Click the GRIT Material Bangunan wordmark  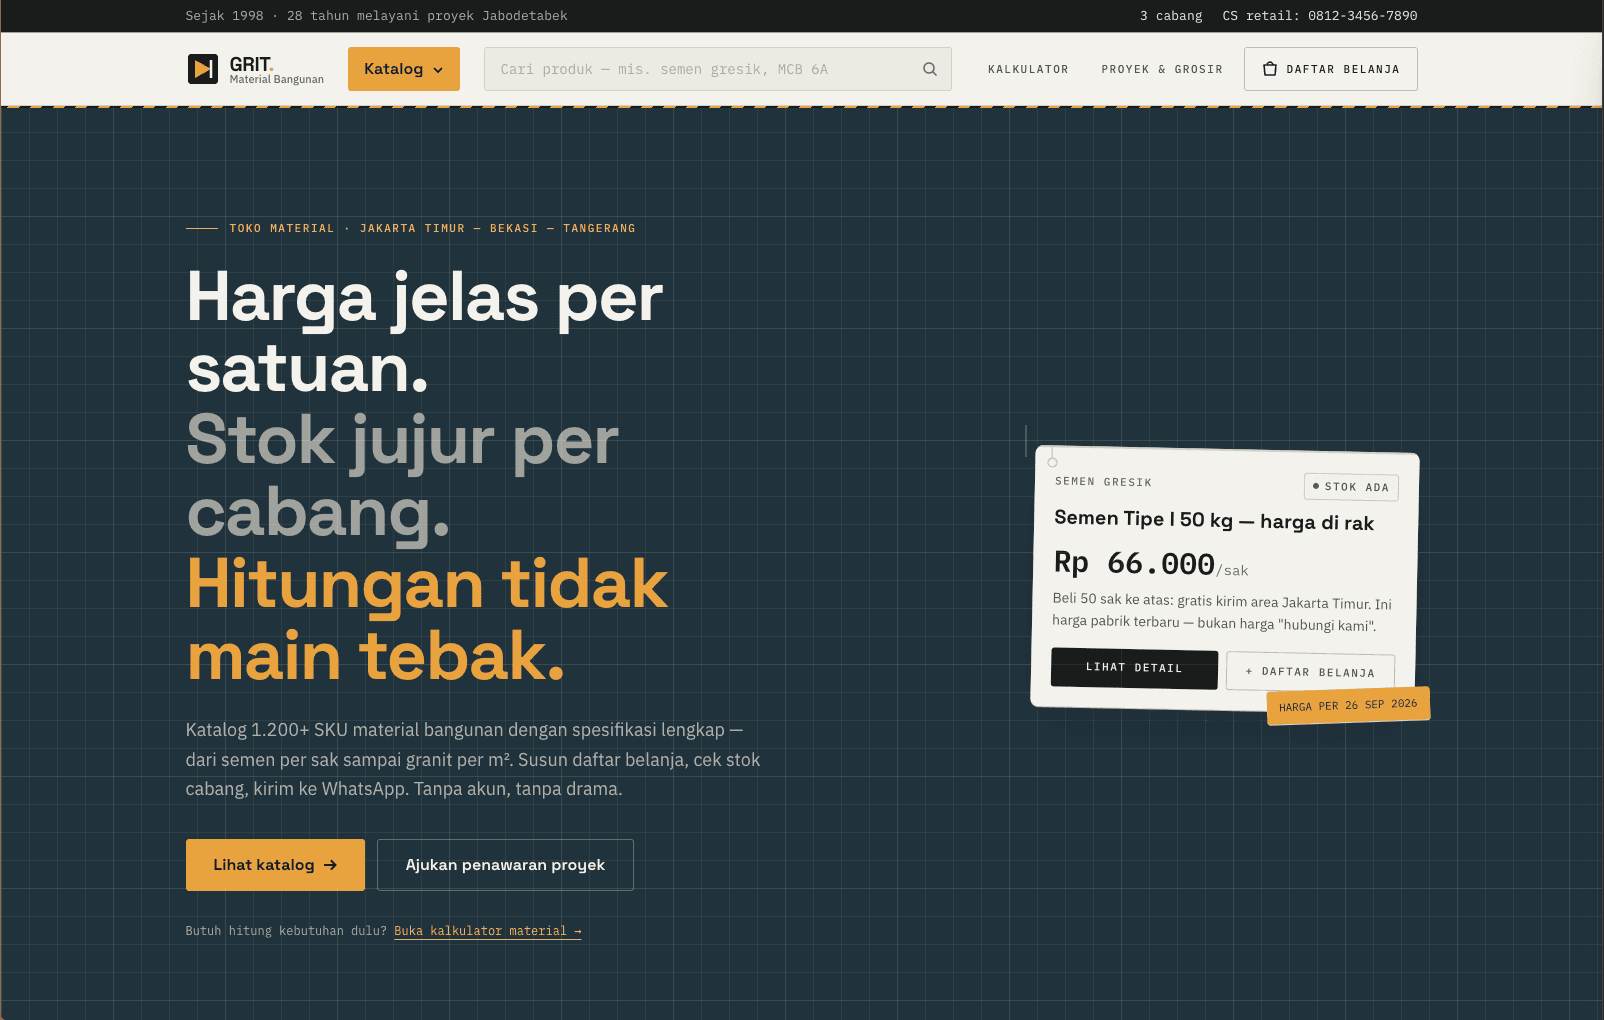click(x=276, y=70)
